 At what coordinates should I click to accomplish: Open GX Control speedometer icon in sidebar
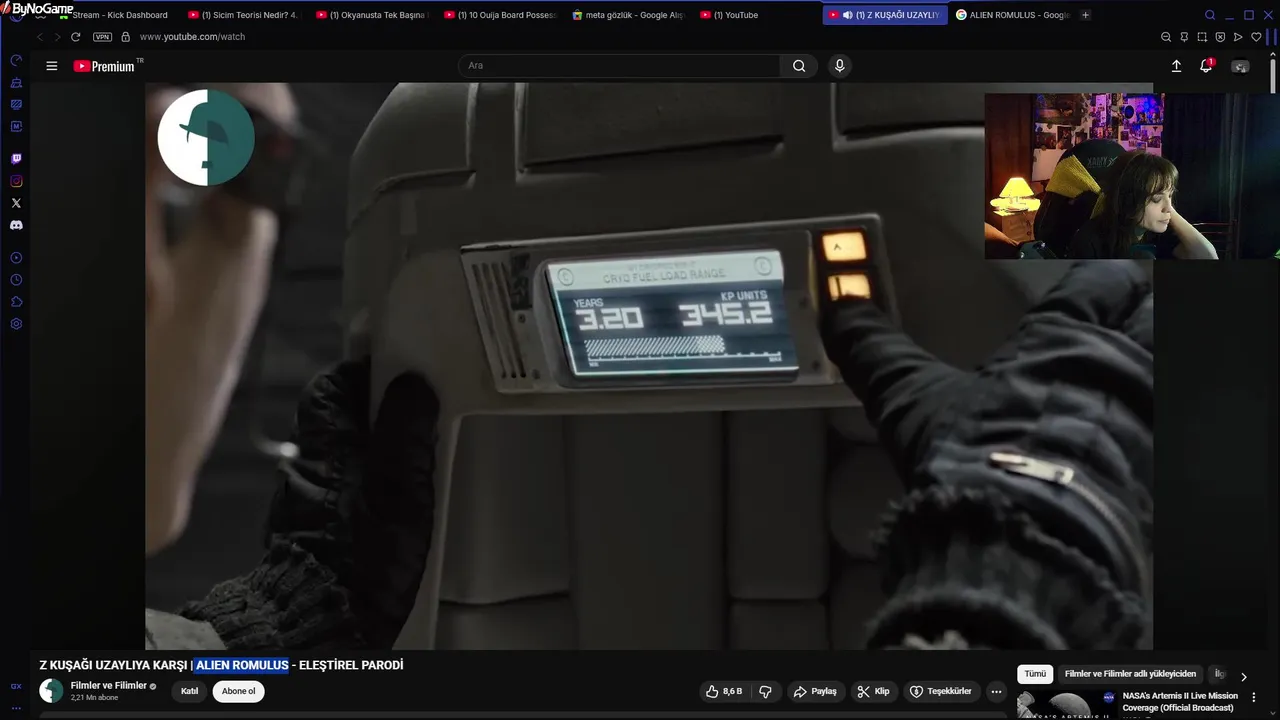click(16, 60)
